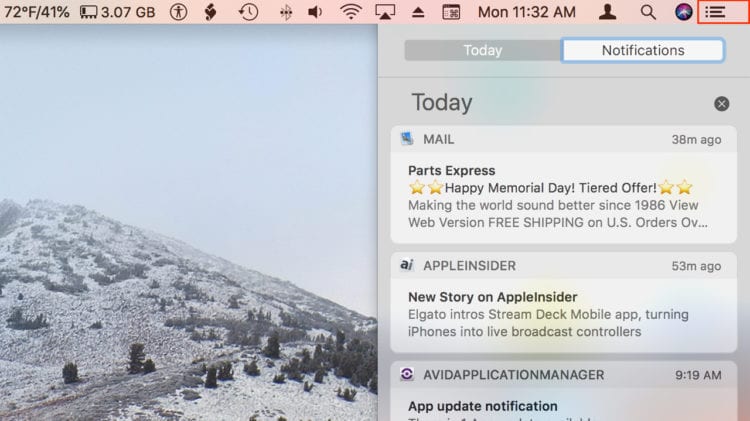Click the Bluetooth status icon
Viewport: 750px width, 421px height.
tap(285, 12)
